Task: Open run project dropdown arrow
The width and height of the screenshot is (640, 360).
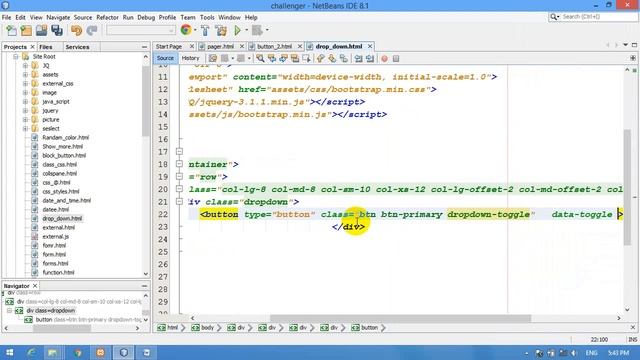Action: pos(246,30)
